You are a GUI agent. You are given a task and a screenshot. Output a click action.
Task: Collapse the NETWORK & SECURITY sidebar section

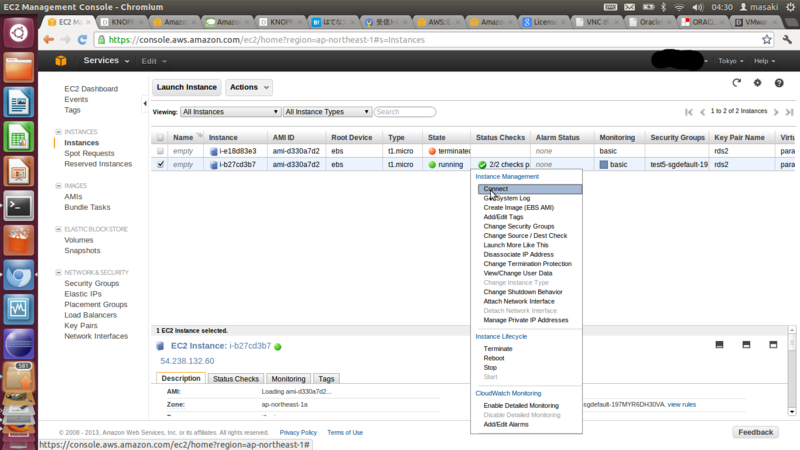click(x=58, y=272)
